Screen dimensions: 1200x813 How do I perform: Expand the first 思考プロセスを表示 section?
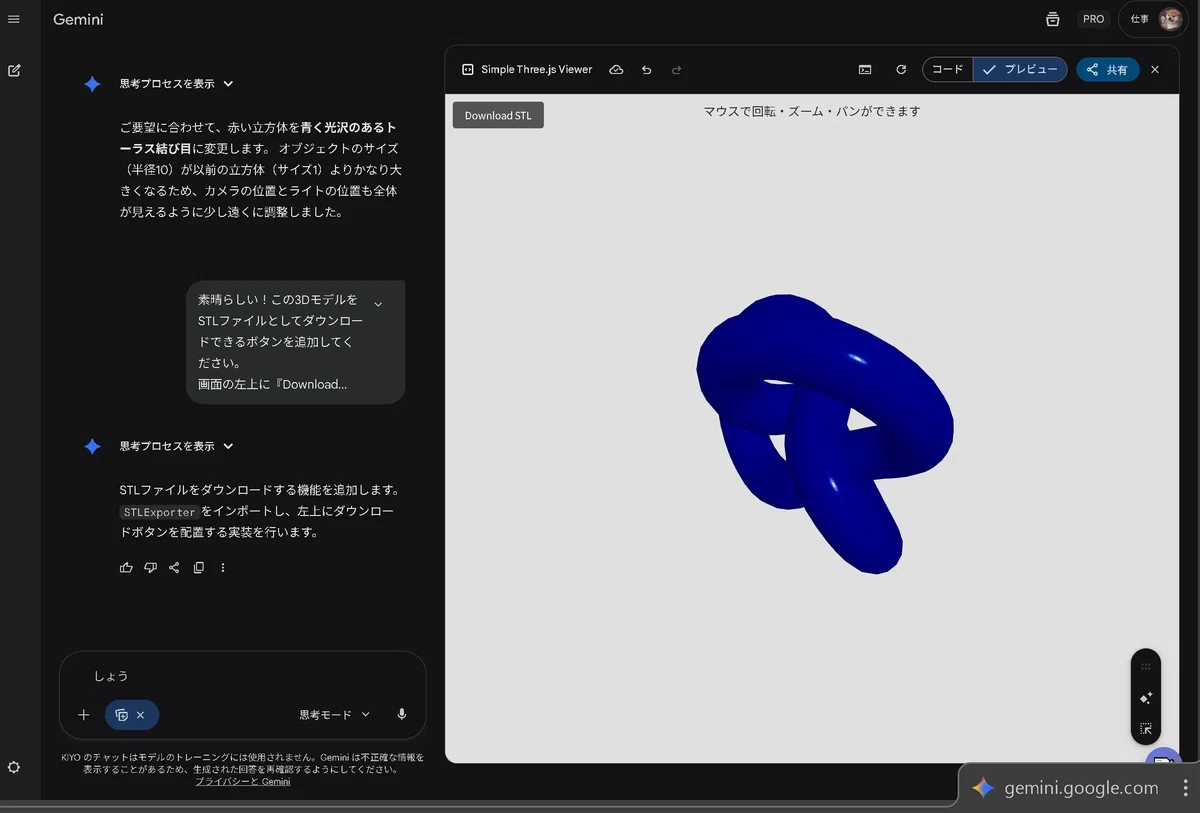tap(176, 84)
